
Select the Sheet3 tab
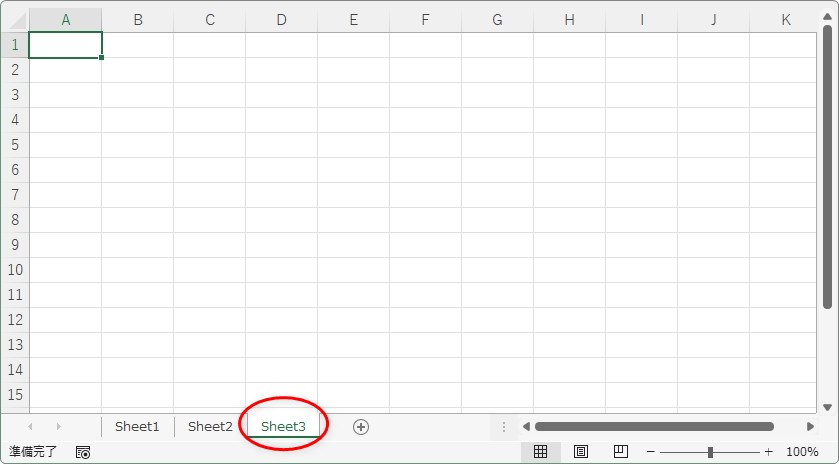(283, 426)
